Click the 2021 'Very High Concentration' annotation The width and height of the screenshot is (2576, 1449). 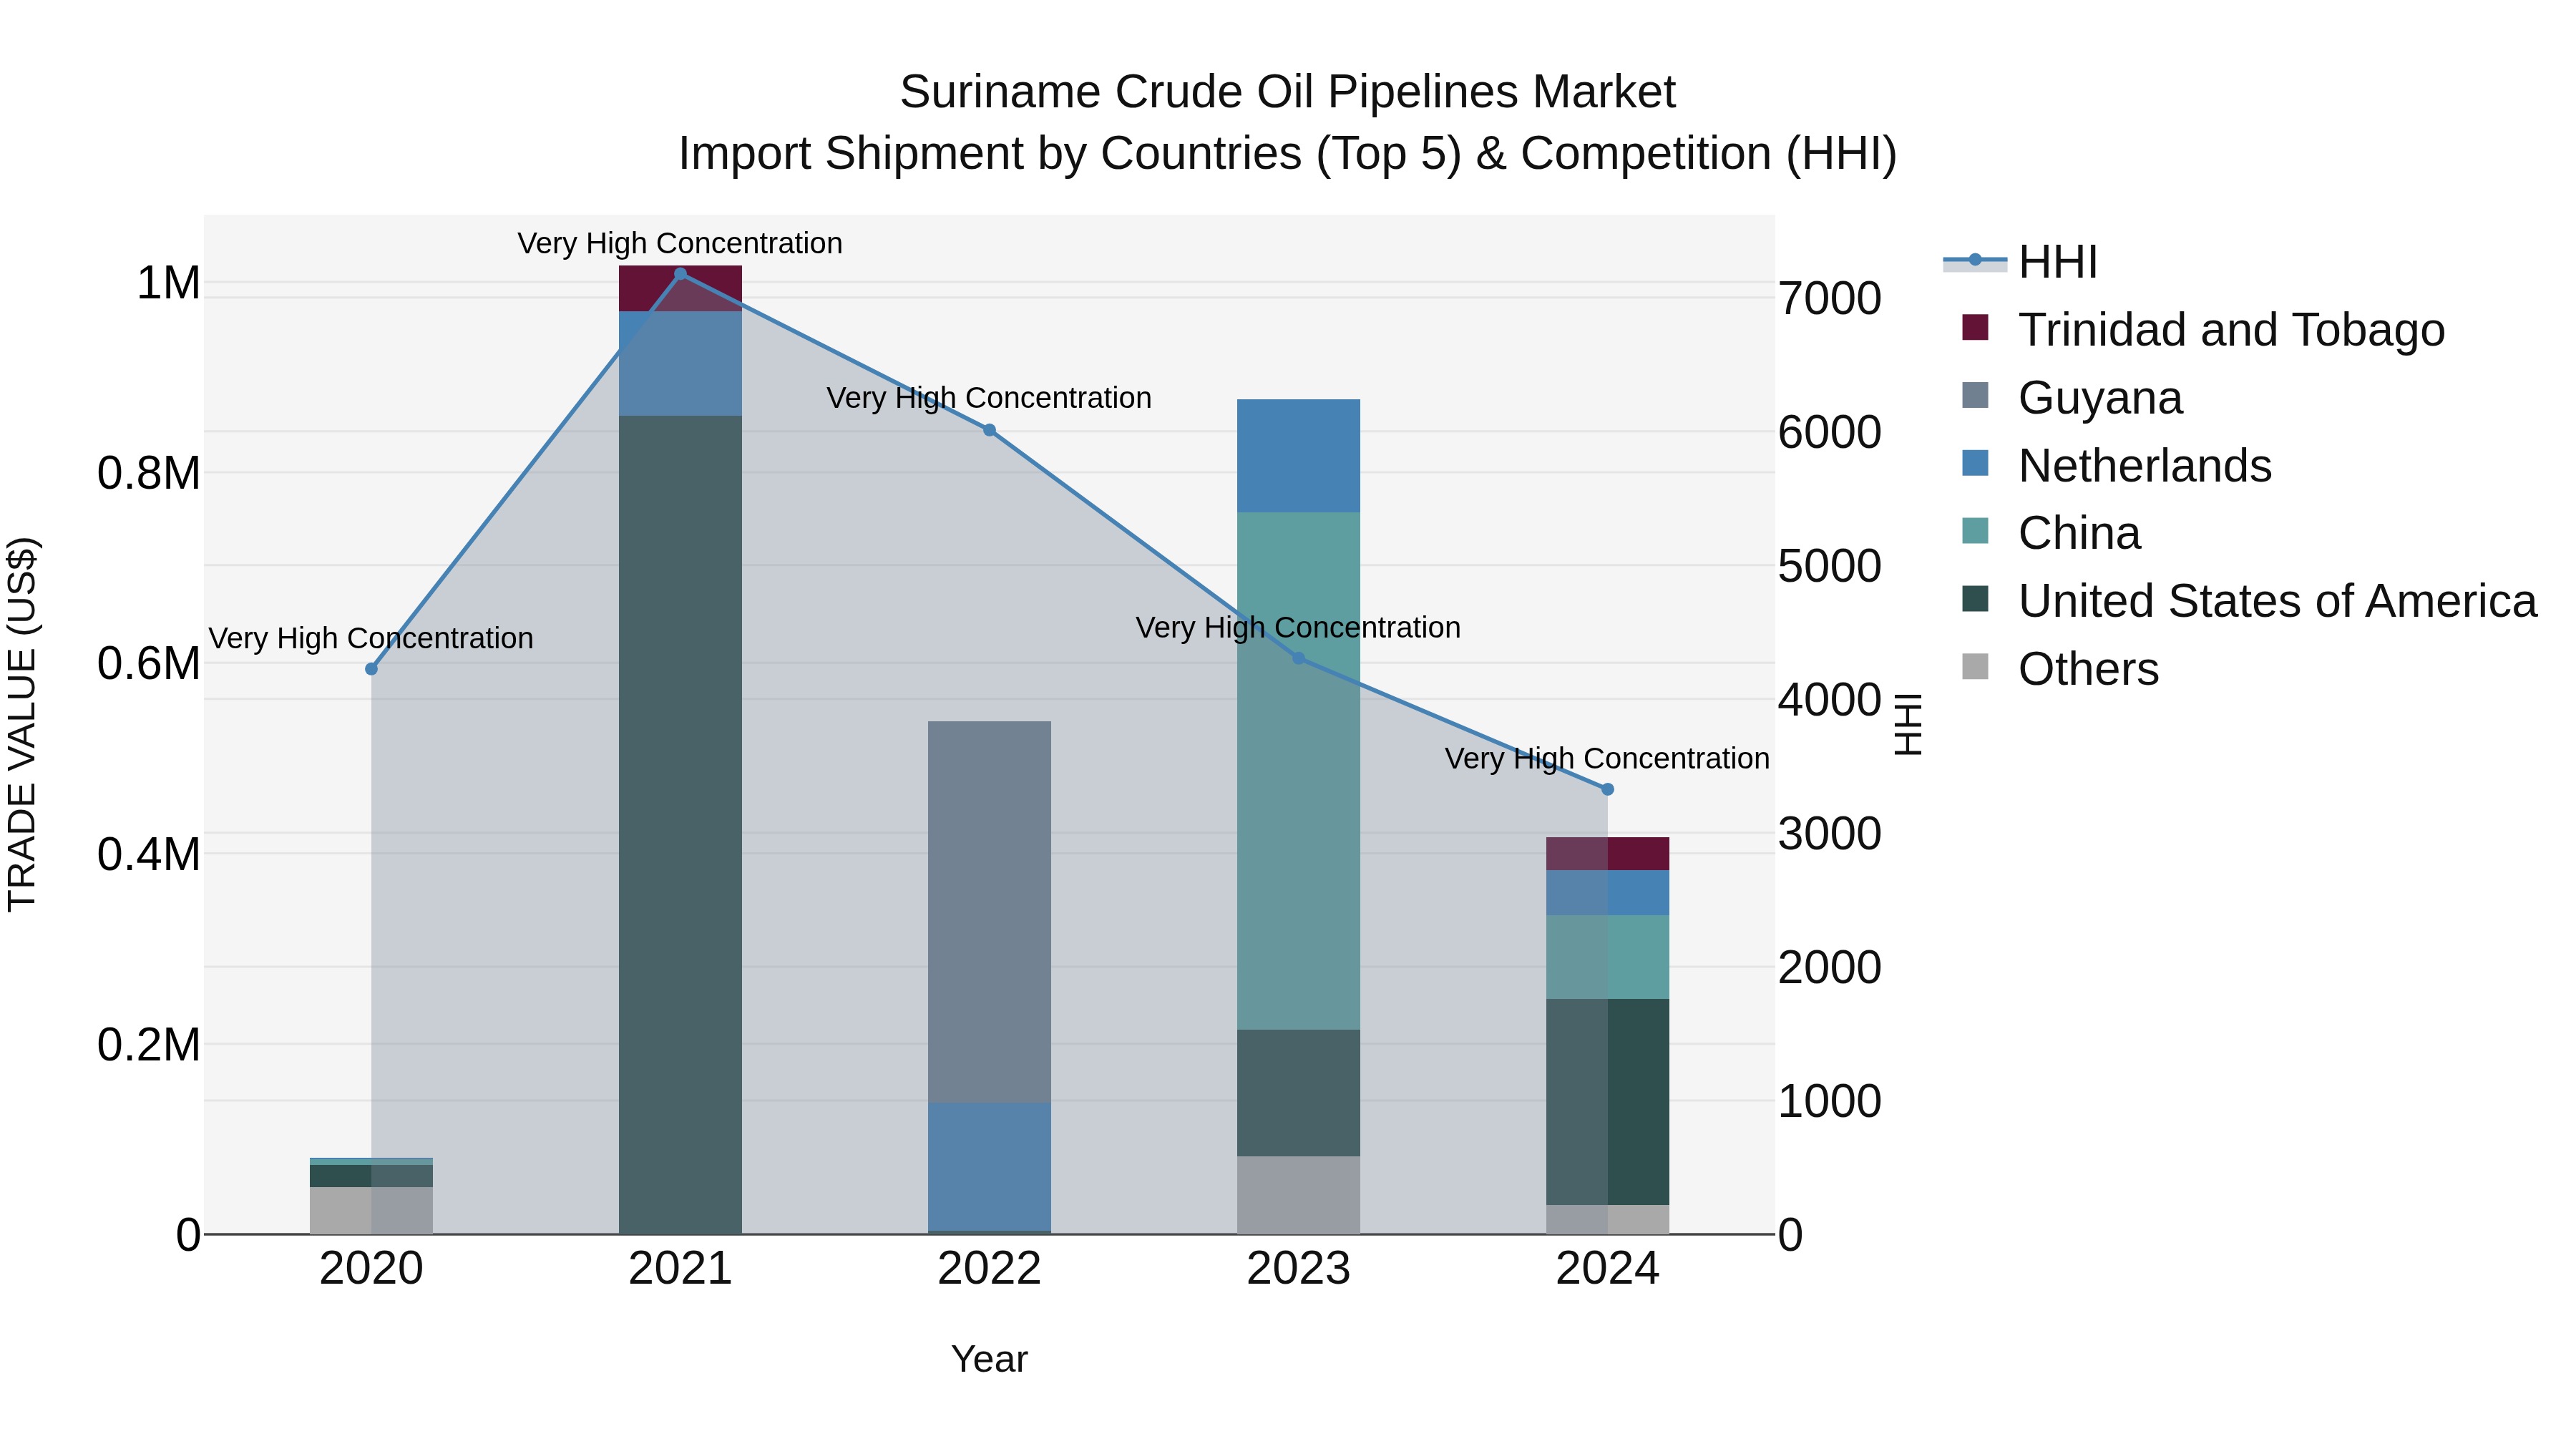680,243
